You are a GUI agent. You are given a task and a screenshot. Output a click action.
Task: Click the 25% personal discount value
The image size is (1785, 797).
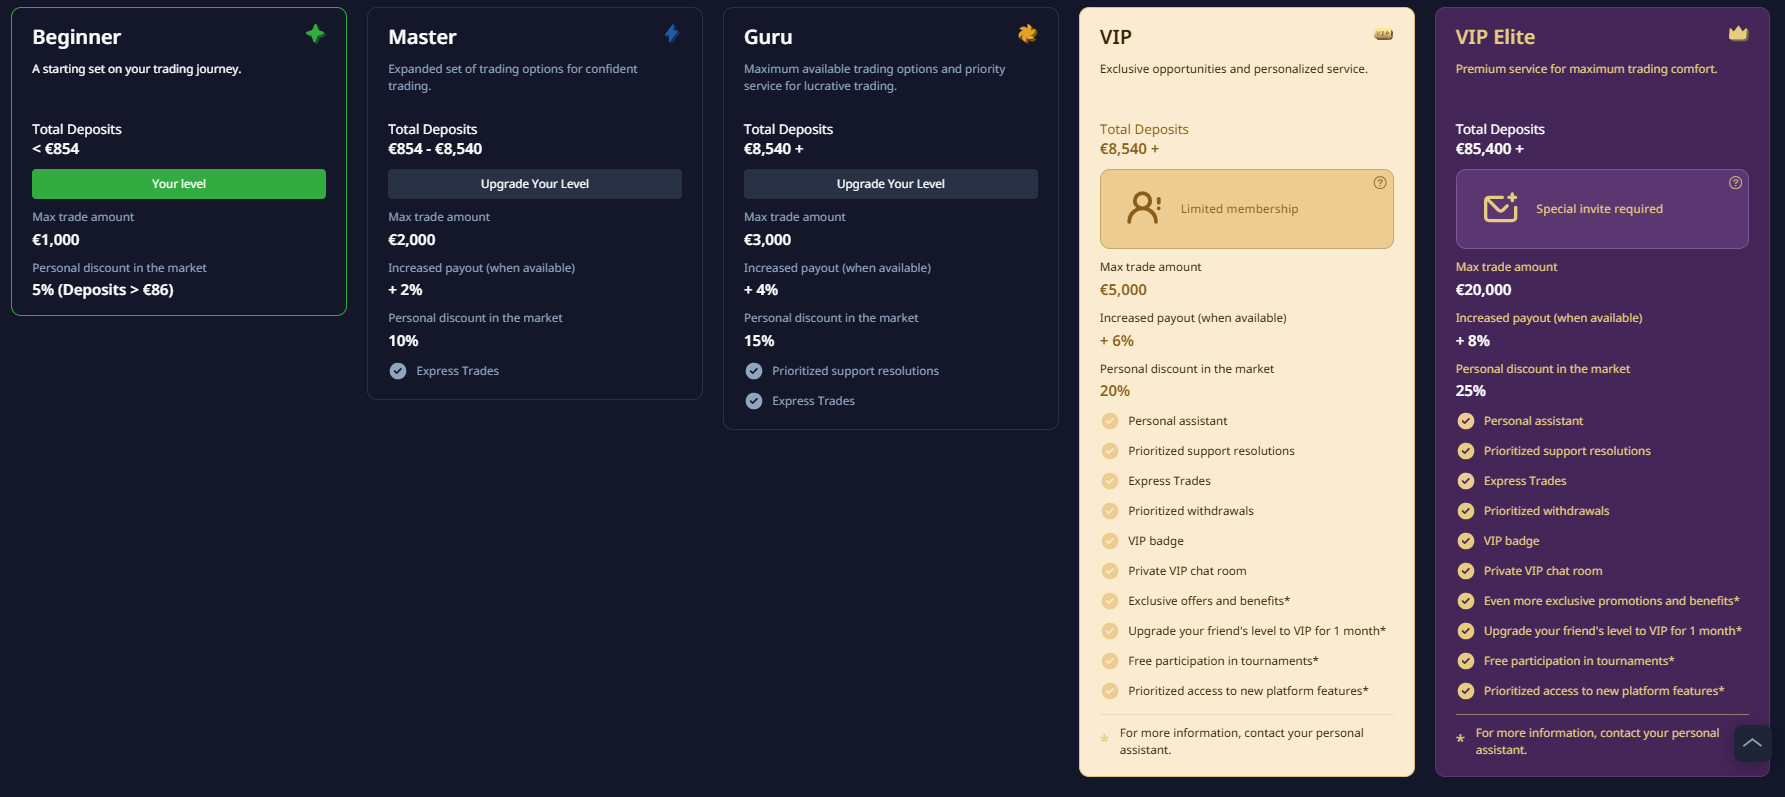[1471, 391]
